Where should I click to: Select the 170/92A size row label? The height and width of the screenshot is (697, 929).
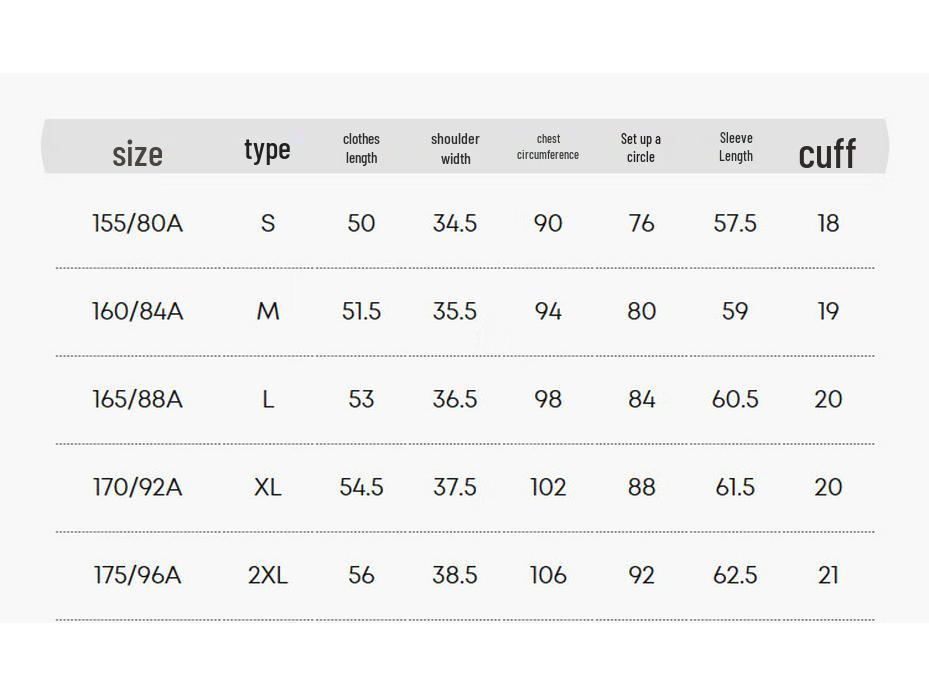(x=138, y=487)
